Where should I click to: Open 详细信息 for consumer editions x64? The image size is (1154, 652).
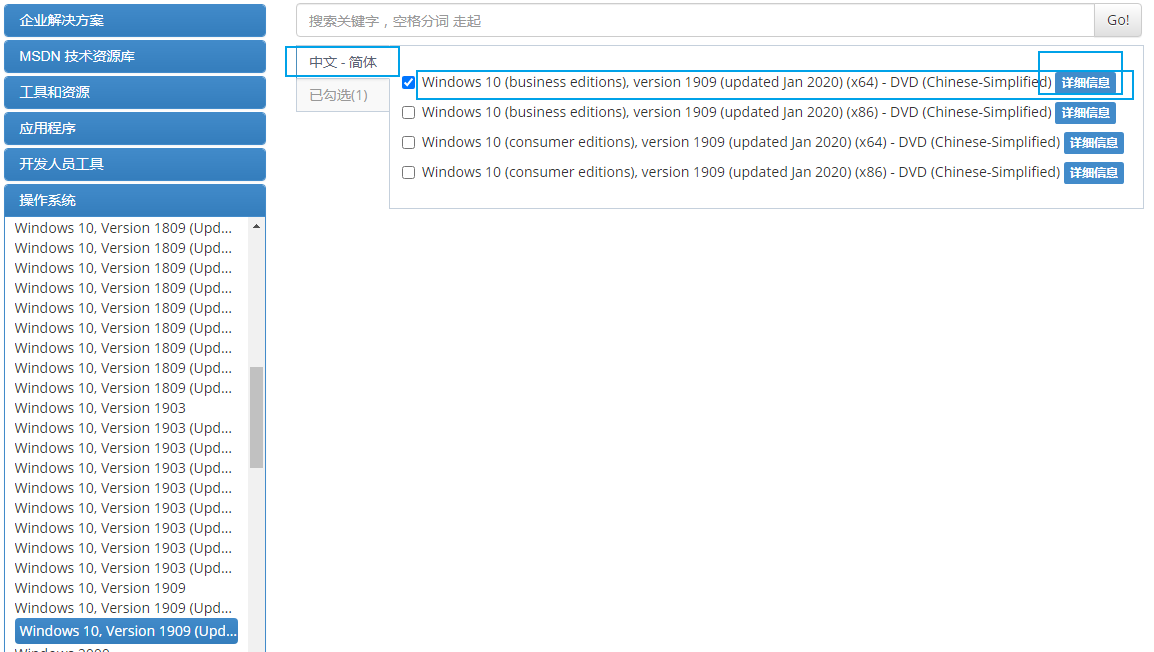(x=1094, y=143)
